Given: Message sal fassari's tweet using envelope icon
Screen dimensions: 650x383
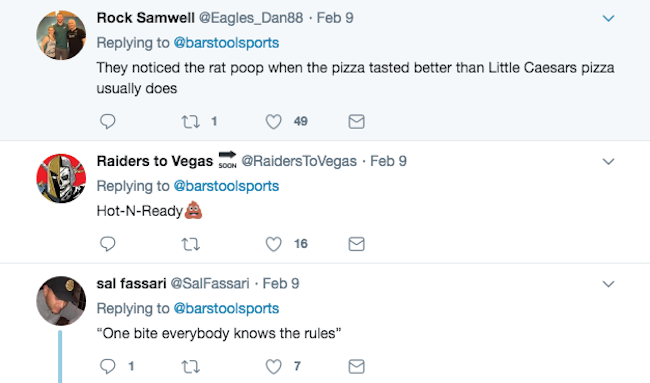Looking at the screenshot, I should pos(357,366).
